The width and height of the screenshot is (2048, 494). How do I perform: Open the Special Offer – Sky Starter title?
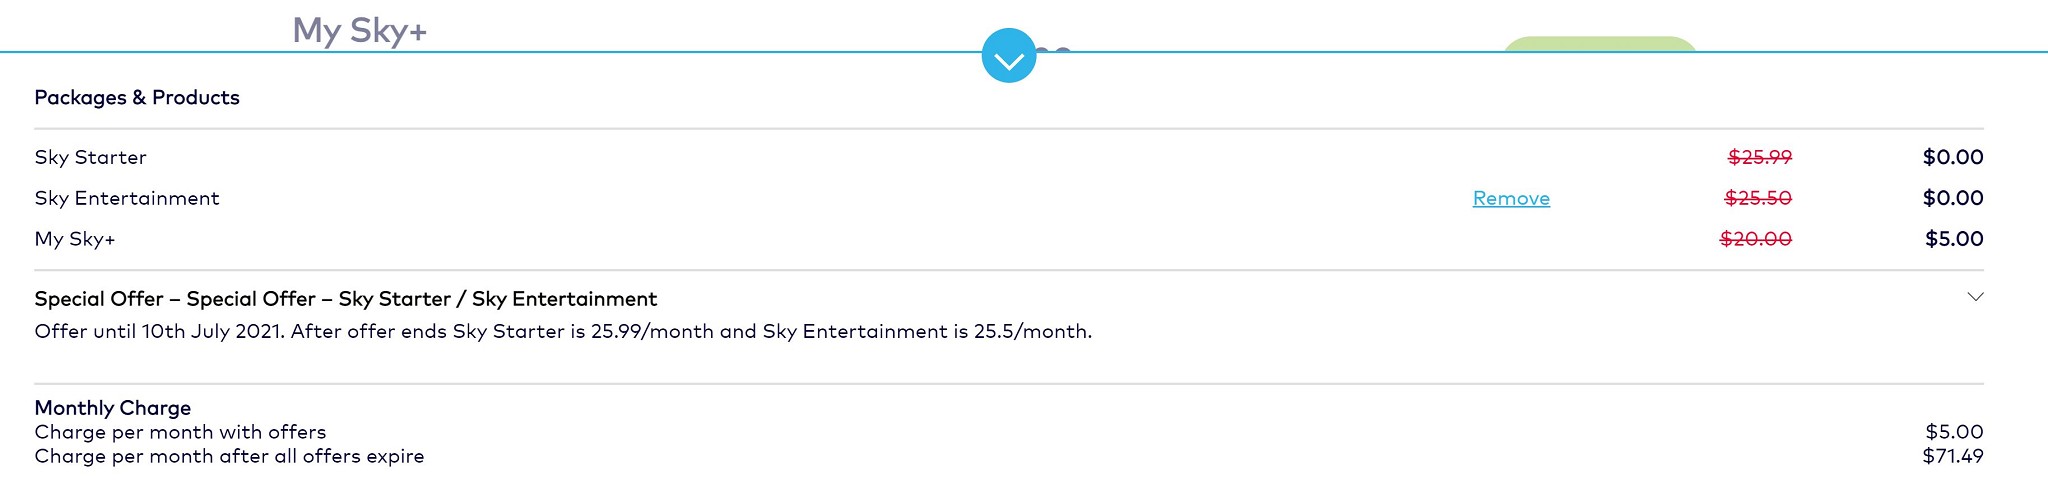pyautogui.click(x=346, y=299)
